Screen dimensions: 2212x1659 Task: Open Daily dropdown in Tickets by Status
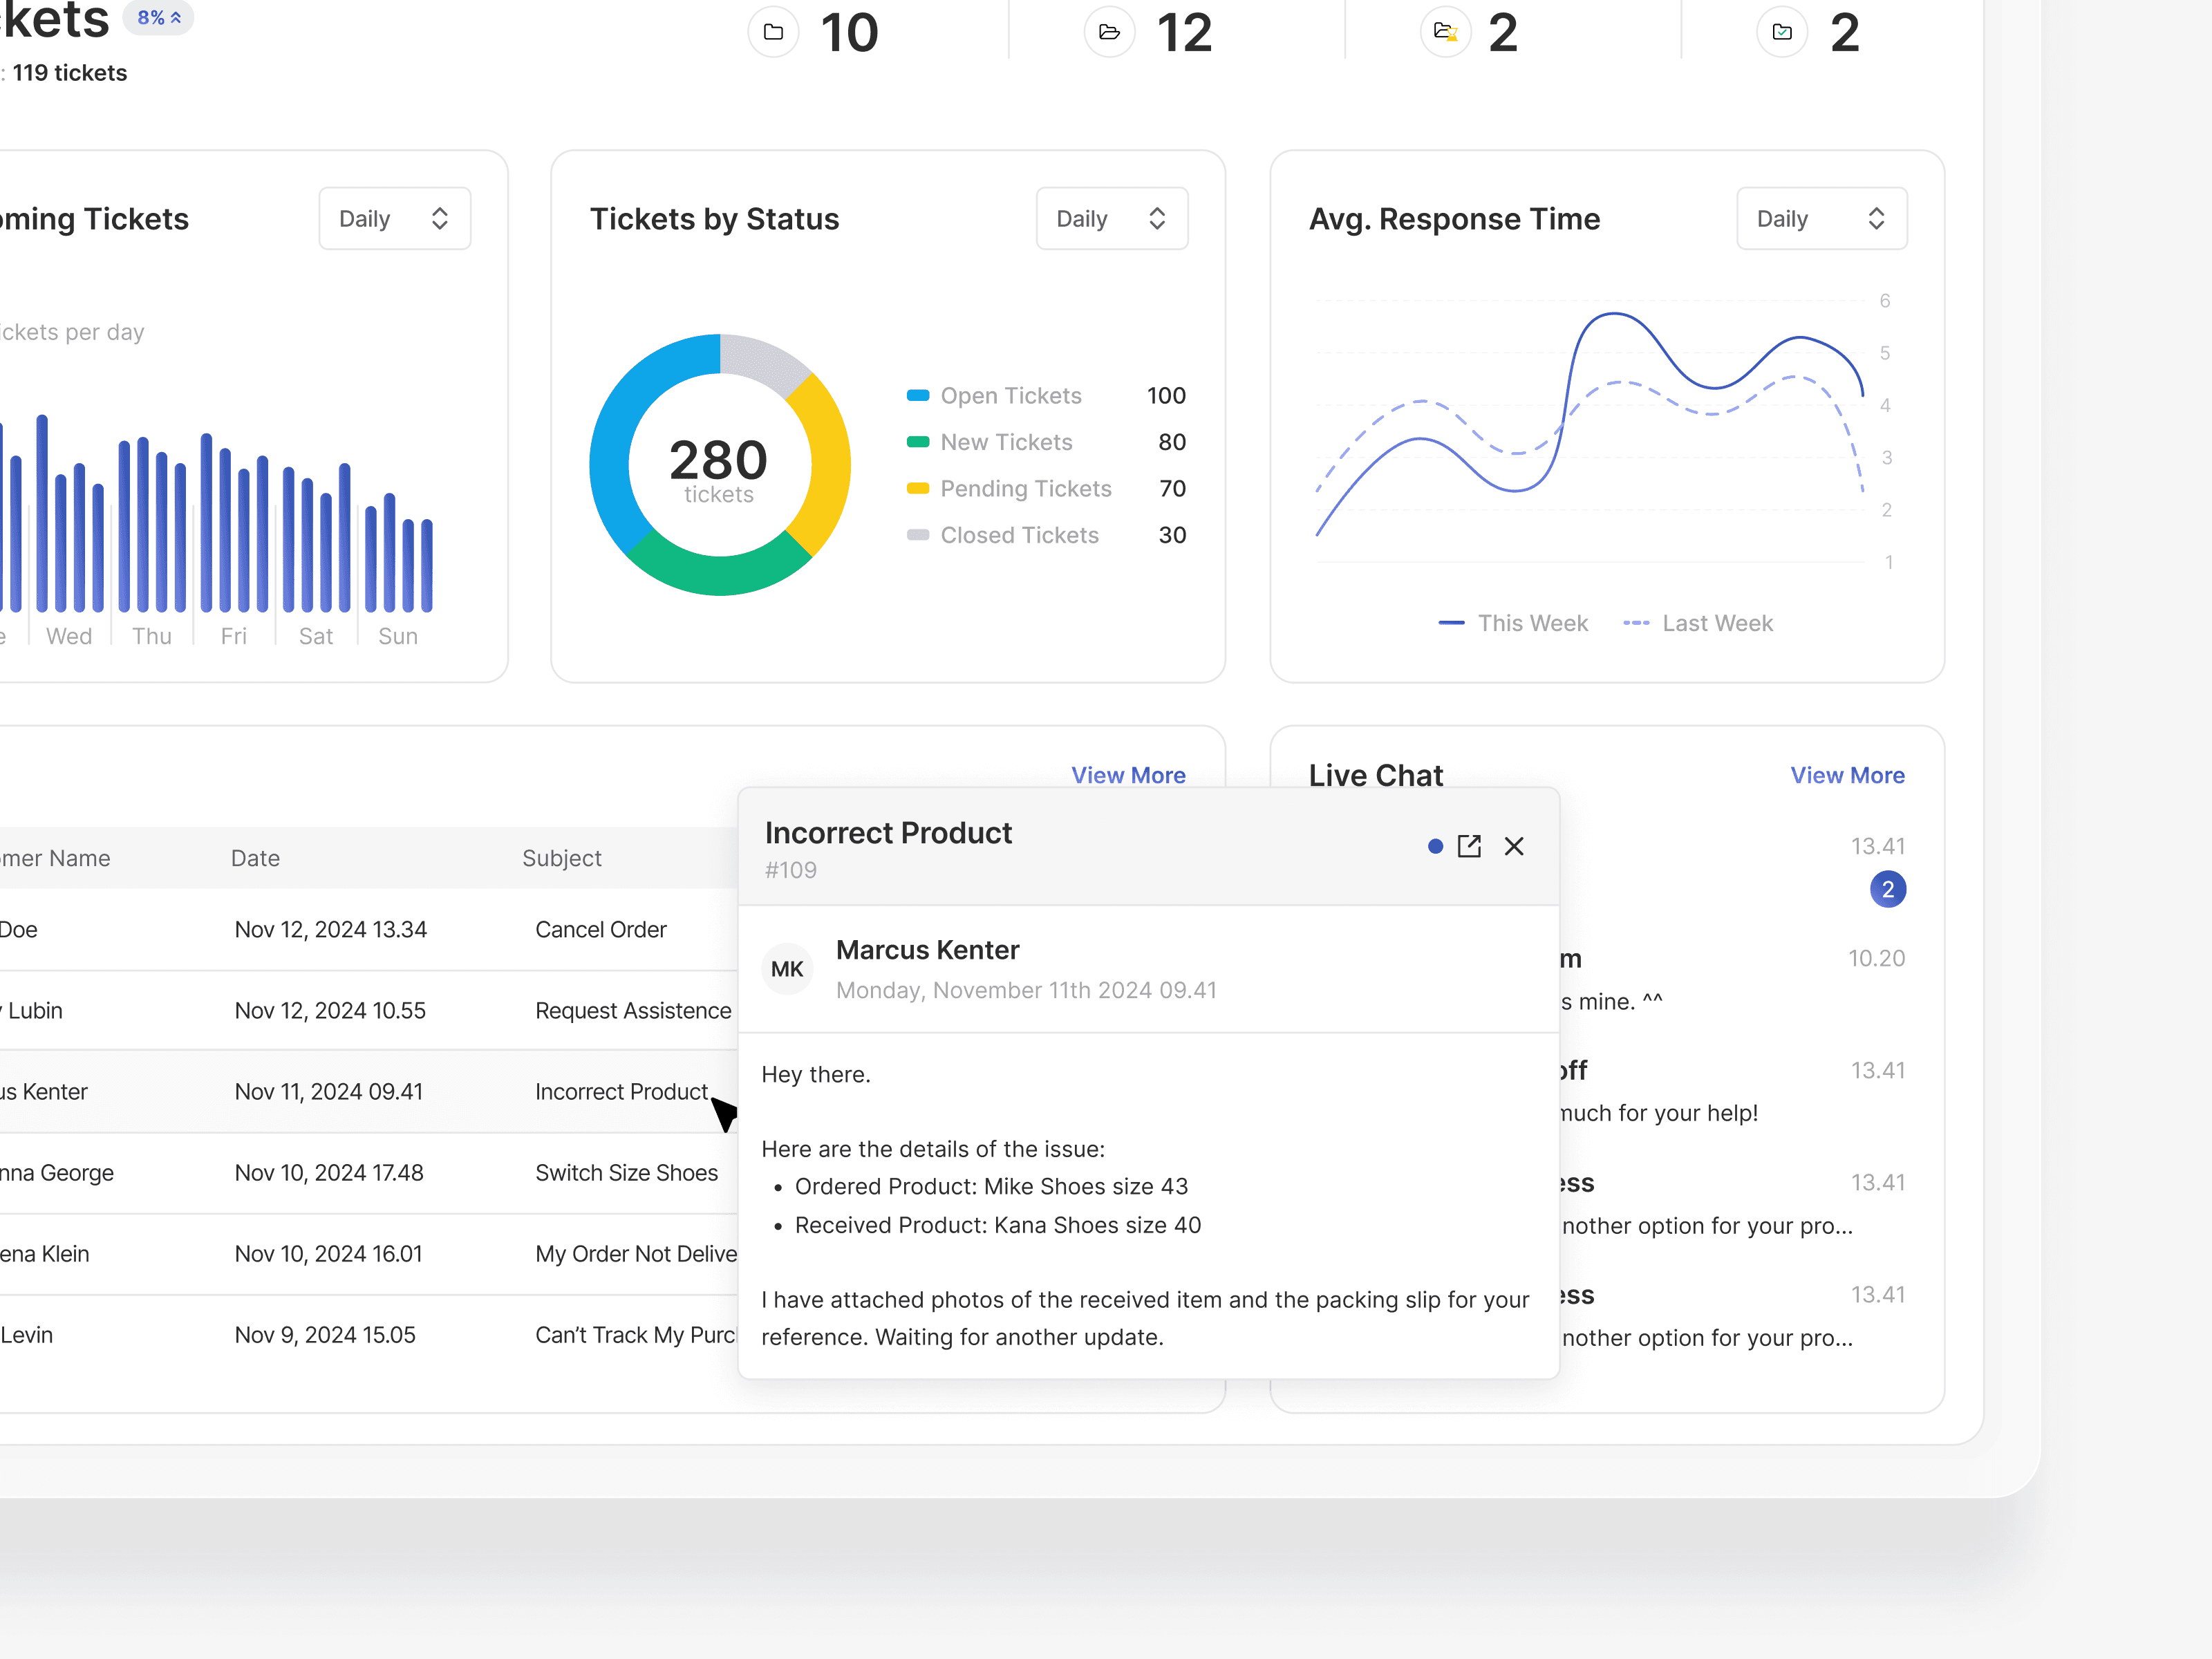[1111, 219]
